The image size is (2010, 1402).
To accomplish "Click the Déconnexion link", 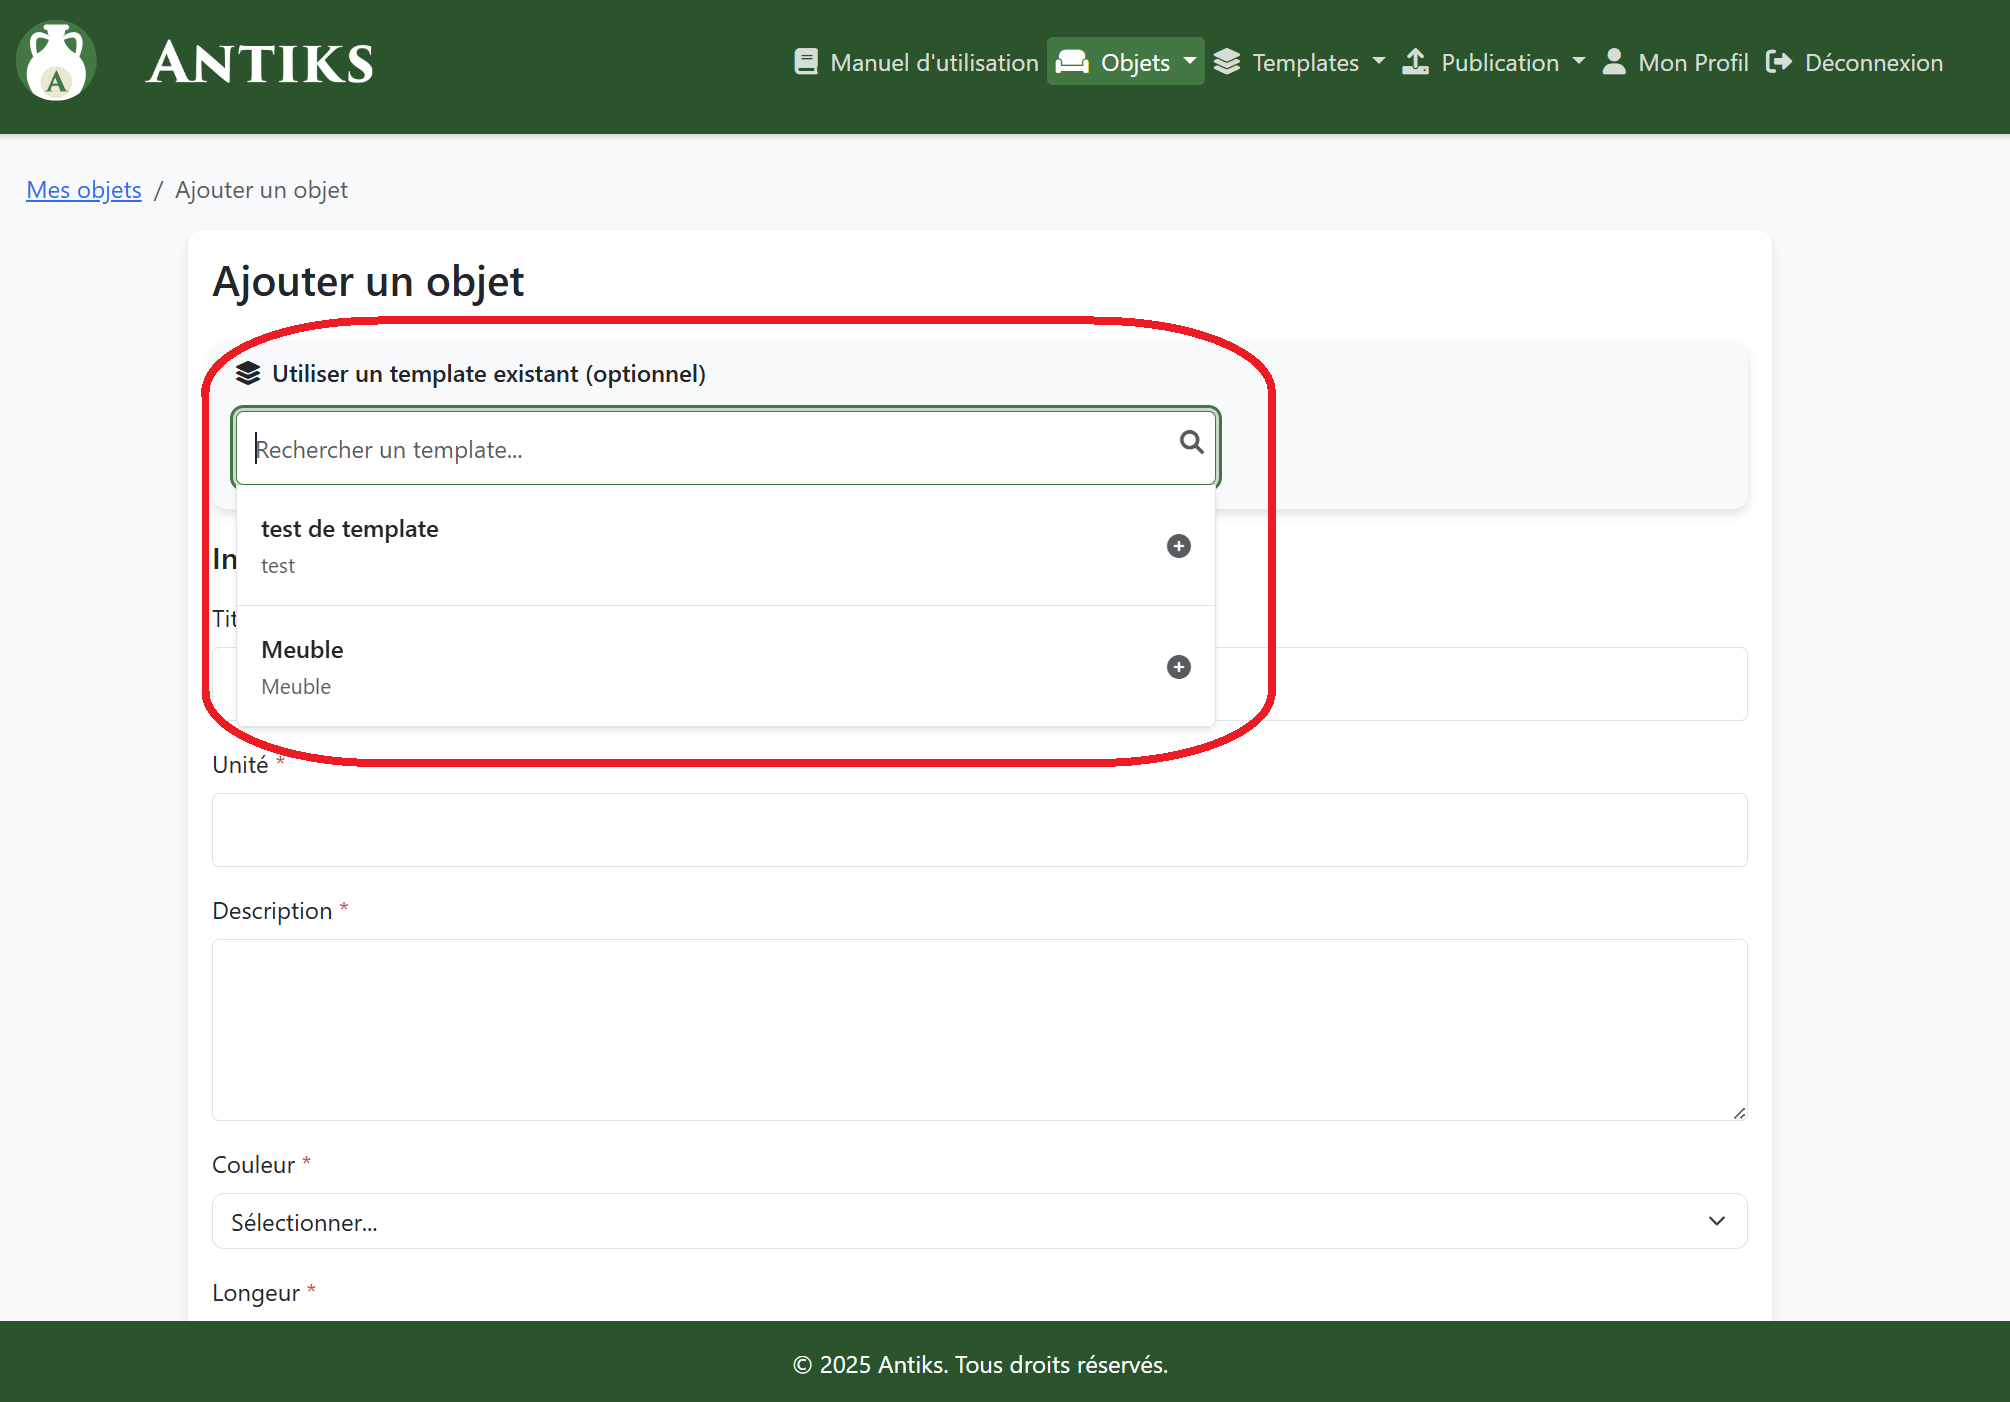I will click(x=1873, y=63).
